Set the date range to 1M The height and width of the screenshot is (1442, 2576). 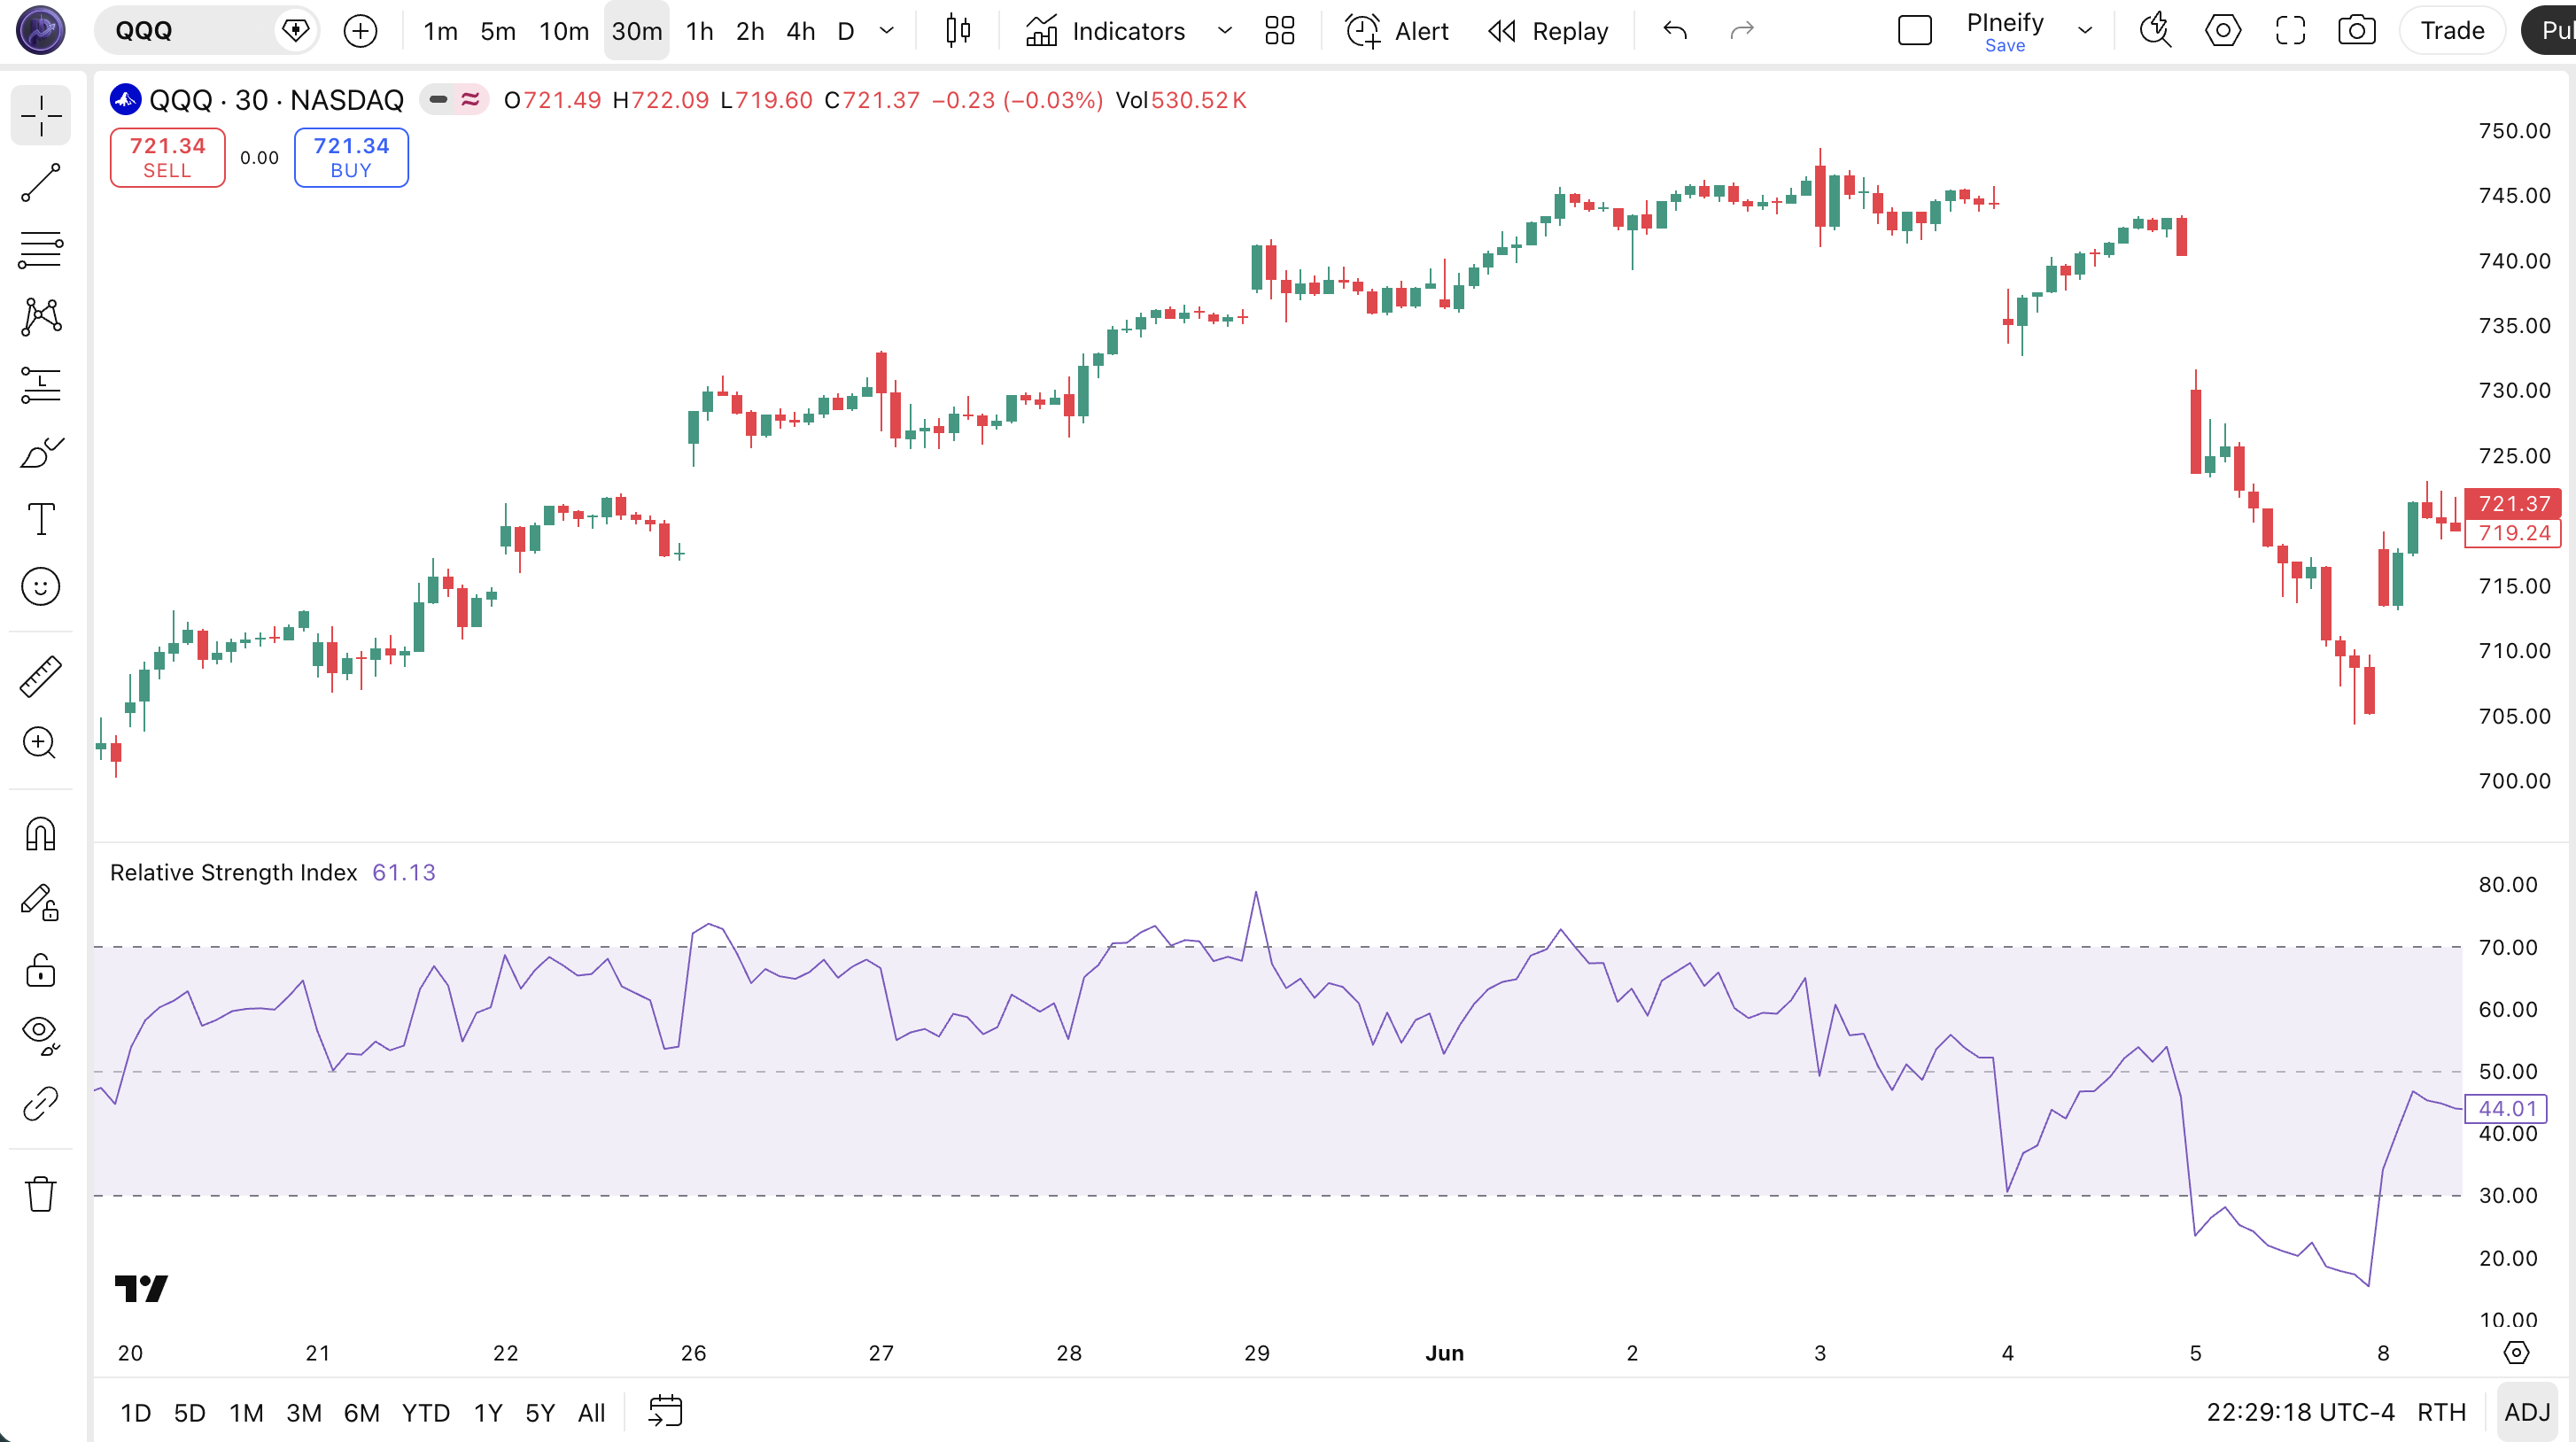[x=246, y=1413]
